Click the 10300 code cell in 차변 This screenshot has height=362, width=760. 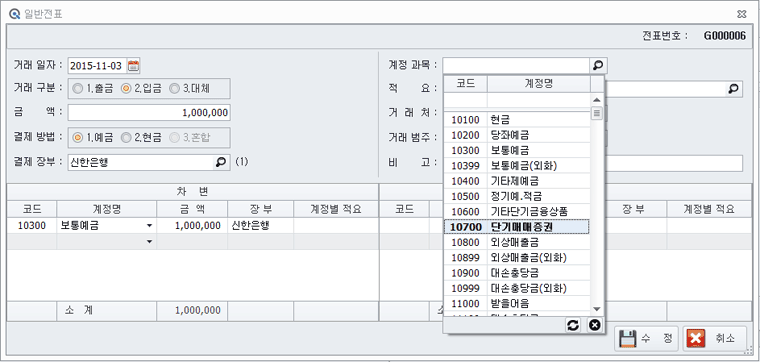(32, 226)
